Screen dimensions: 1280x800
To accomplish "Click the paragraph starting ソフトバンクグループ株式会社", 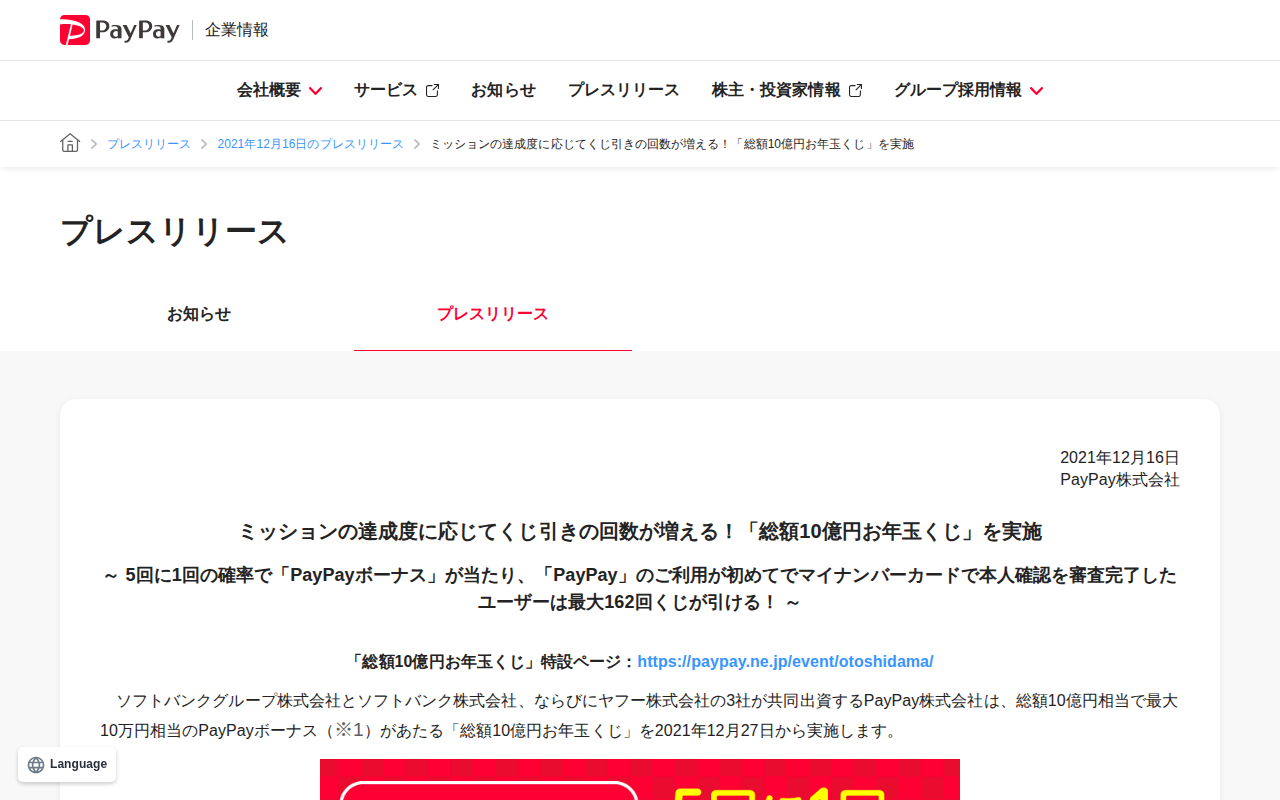I will pos(640,716).
